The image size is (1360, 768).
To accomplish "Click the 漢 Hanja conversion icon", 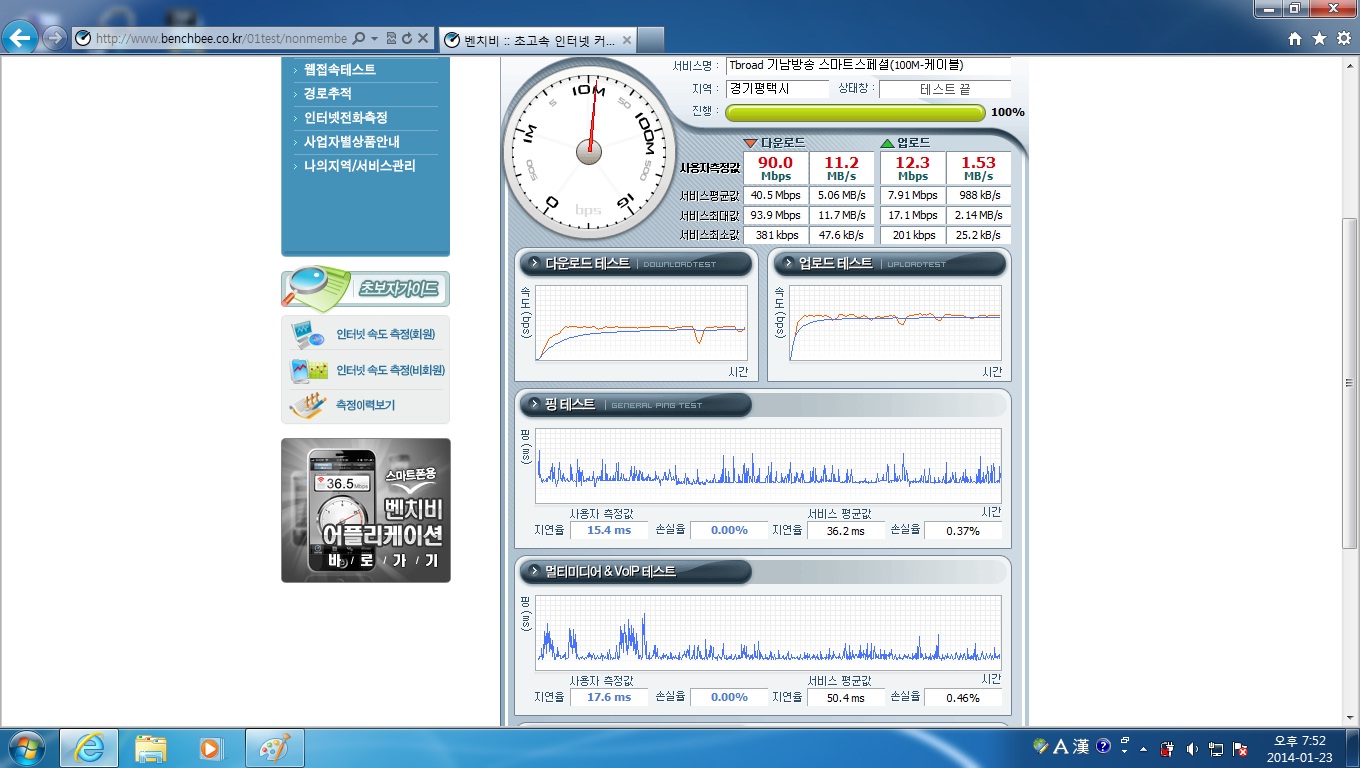I will pyautogui.click(x=1081, y=747).
